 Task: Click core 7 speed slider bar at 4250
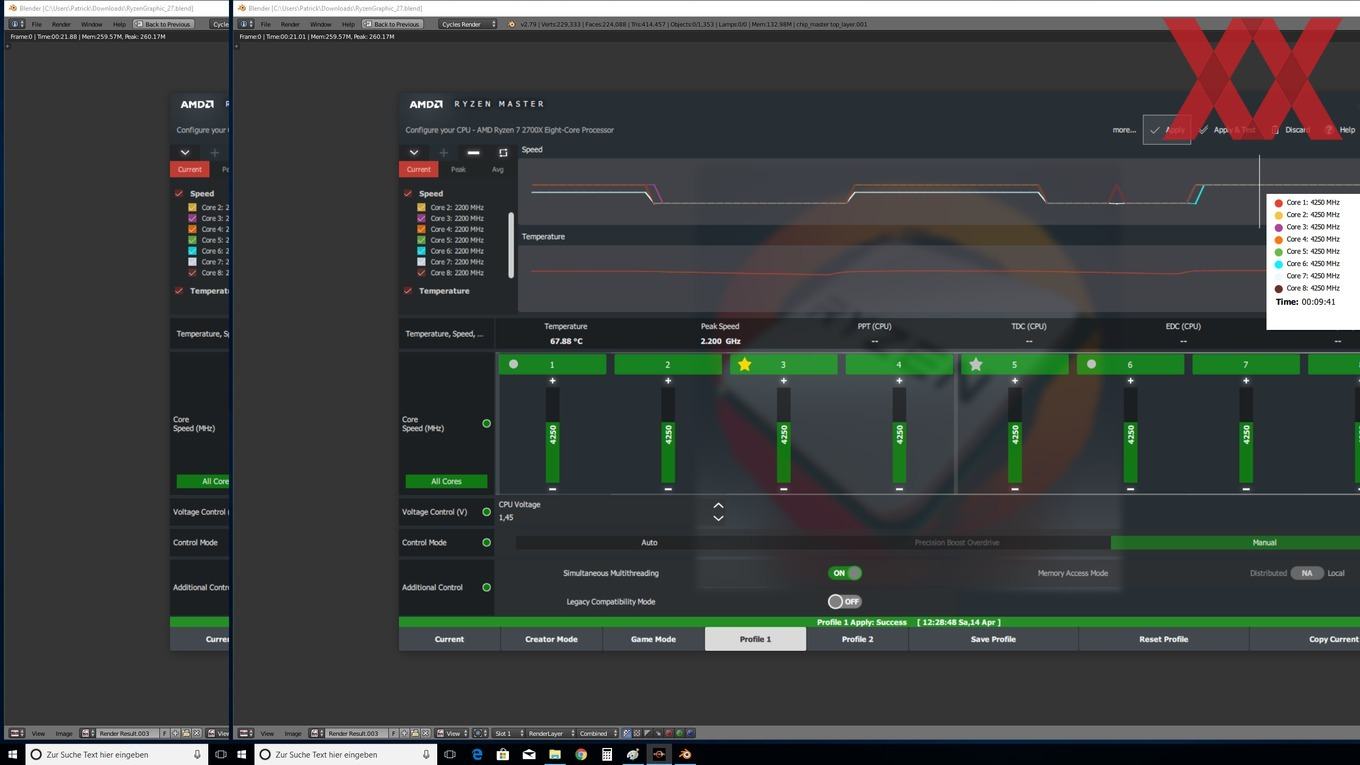(1246, 435)
